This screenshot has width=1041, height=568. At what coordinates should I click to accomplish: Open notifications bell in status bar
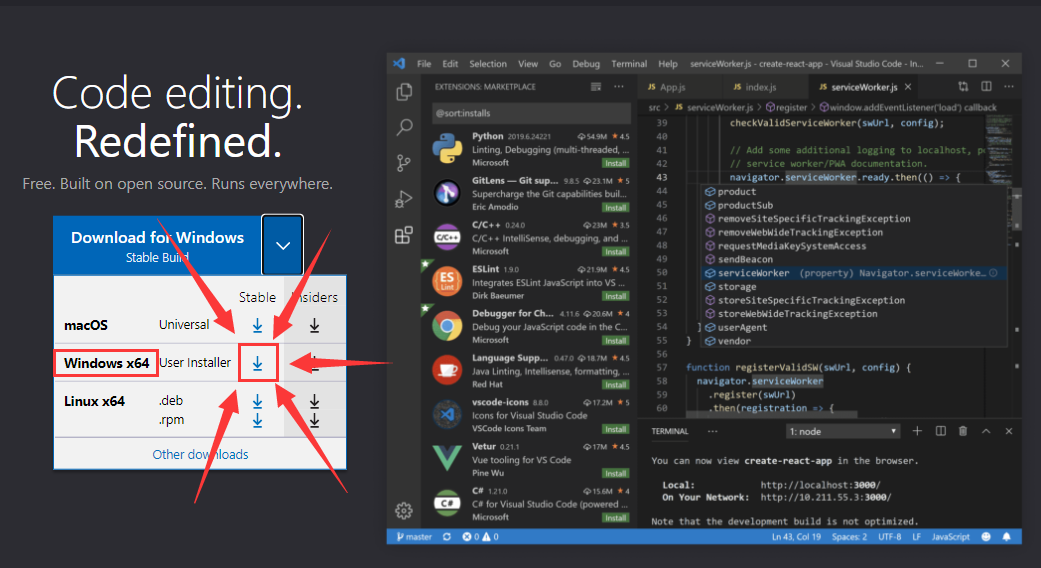tap(1007, 537)
